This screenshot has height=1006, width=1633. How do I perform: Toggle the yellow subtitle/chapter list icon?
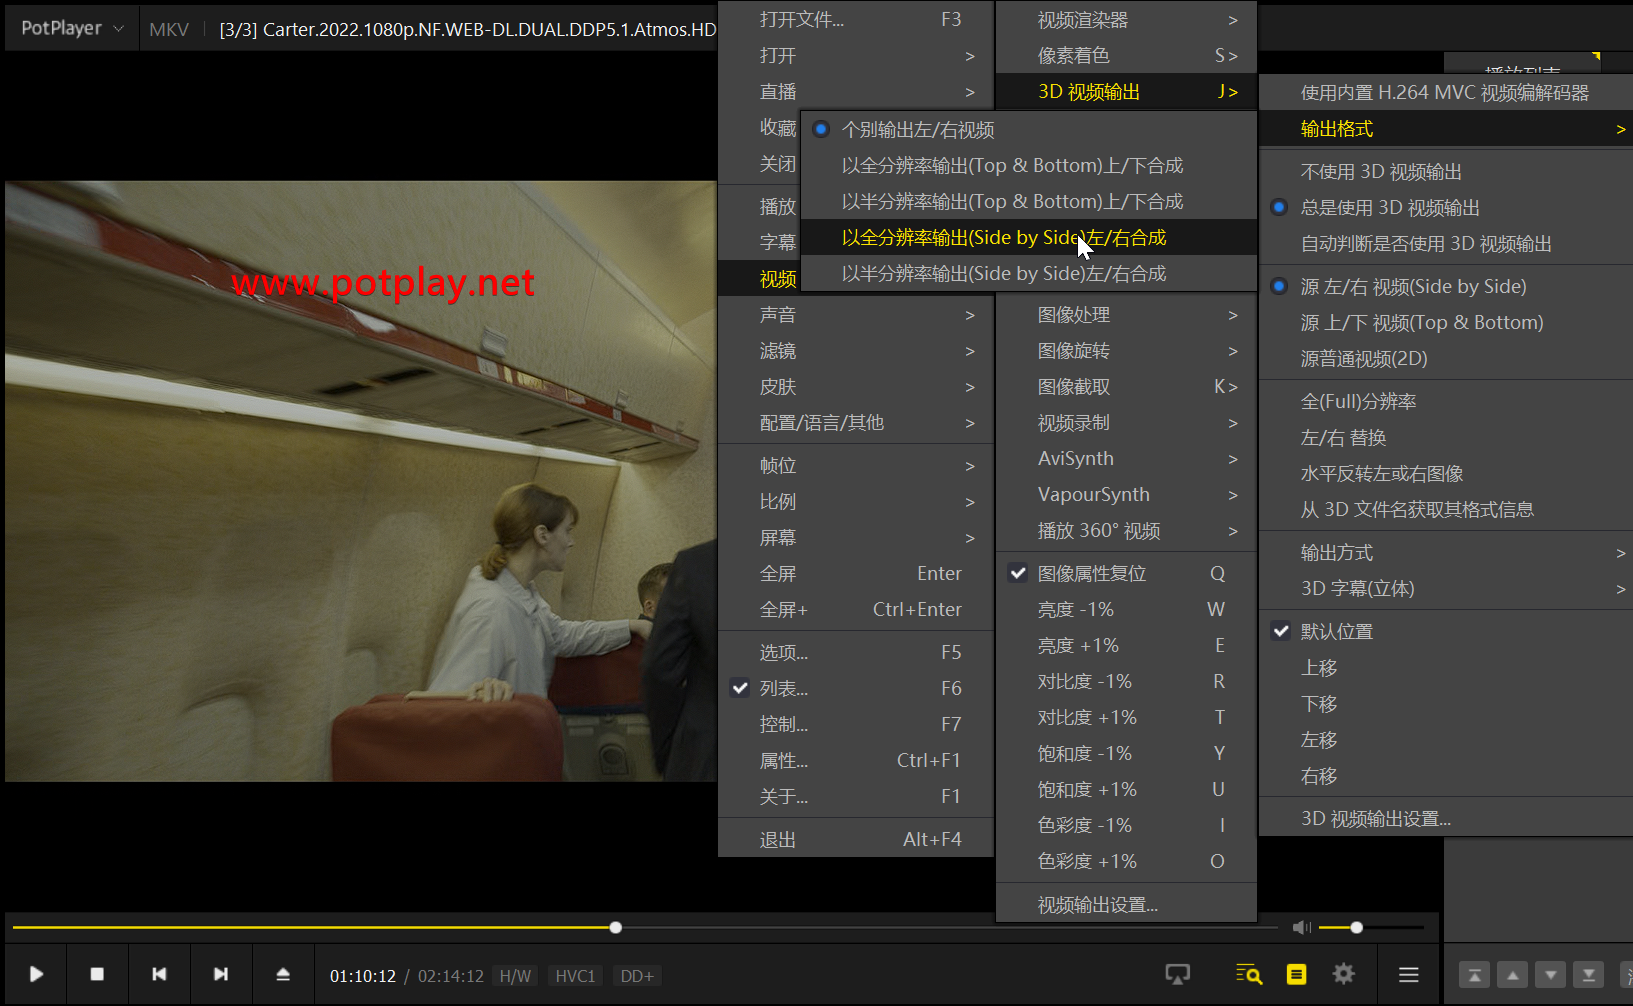[1297, 974]
